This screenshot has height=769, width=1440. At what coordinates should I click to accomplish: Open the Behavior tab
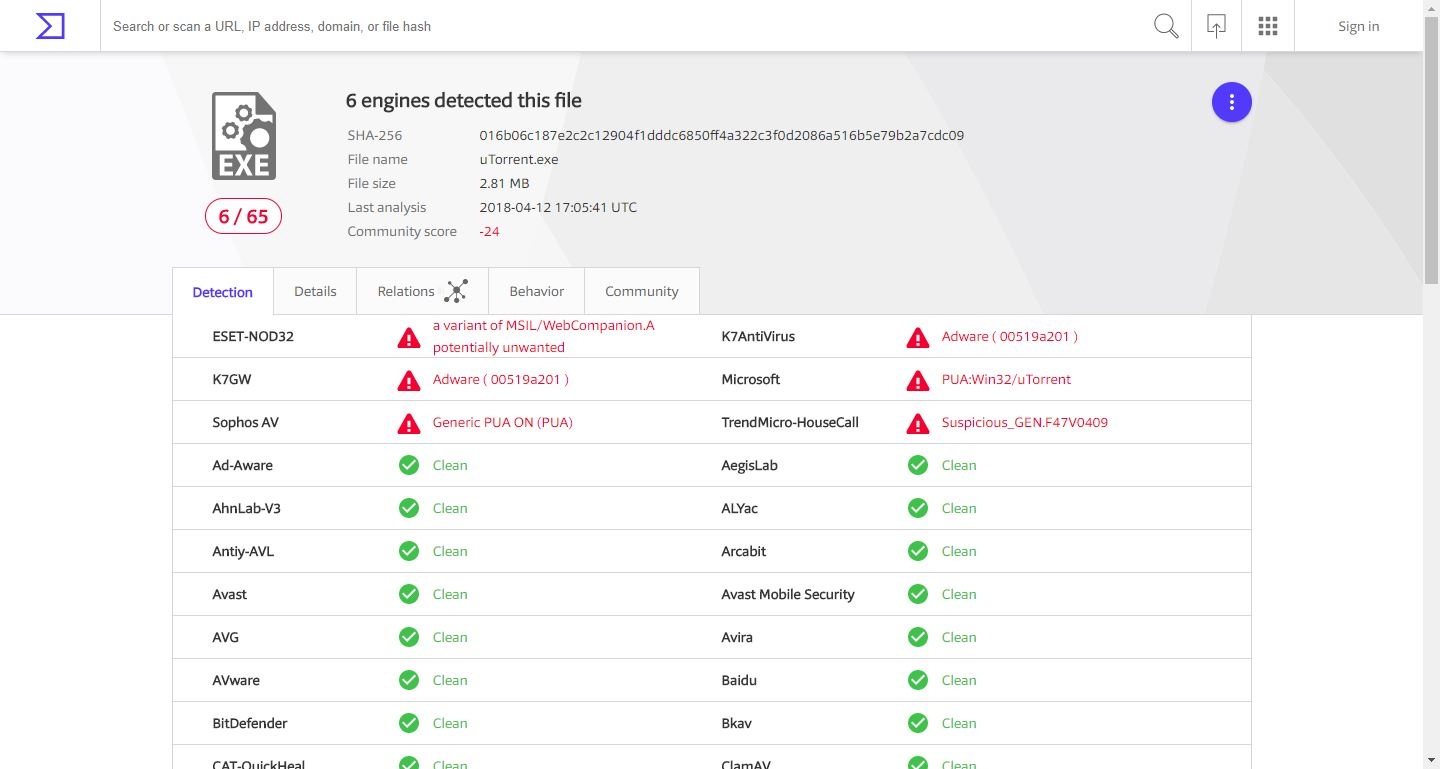point(536,291)
